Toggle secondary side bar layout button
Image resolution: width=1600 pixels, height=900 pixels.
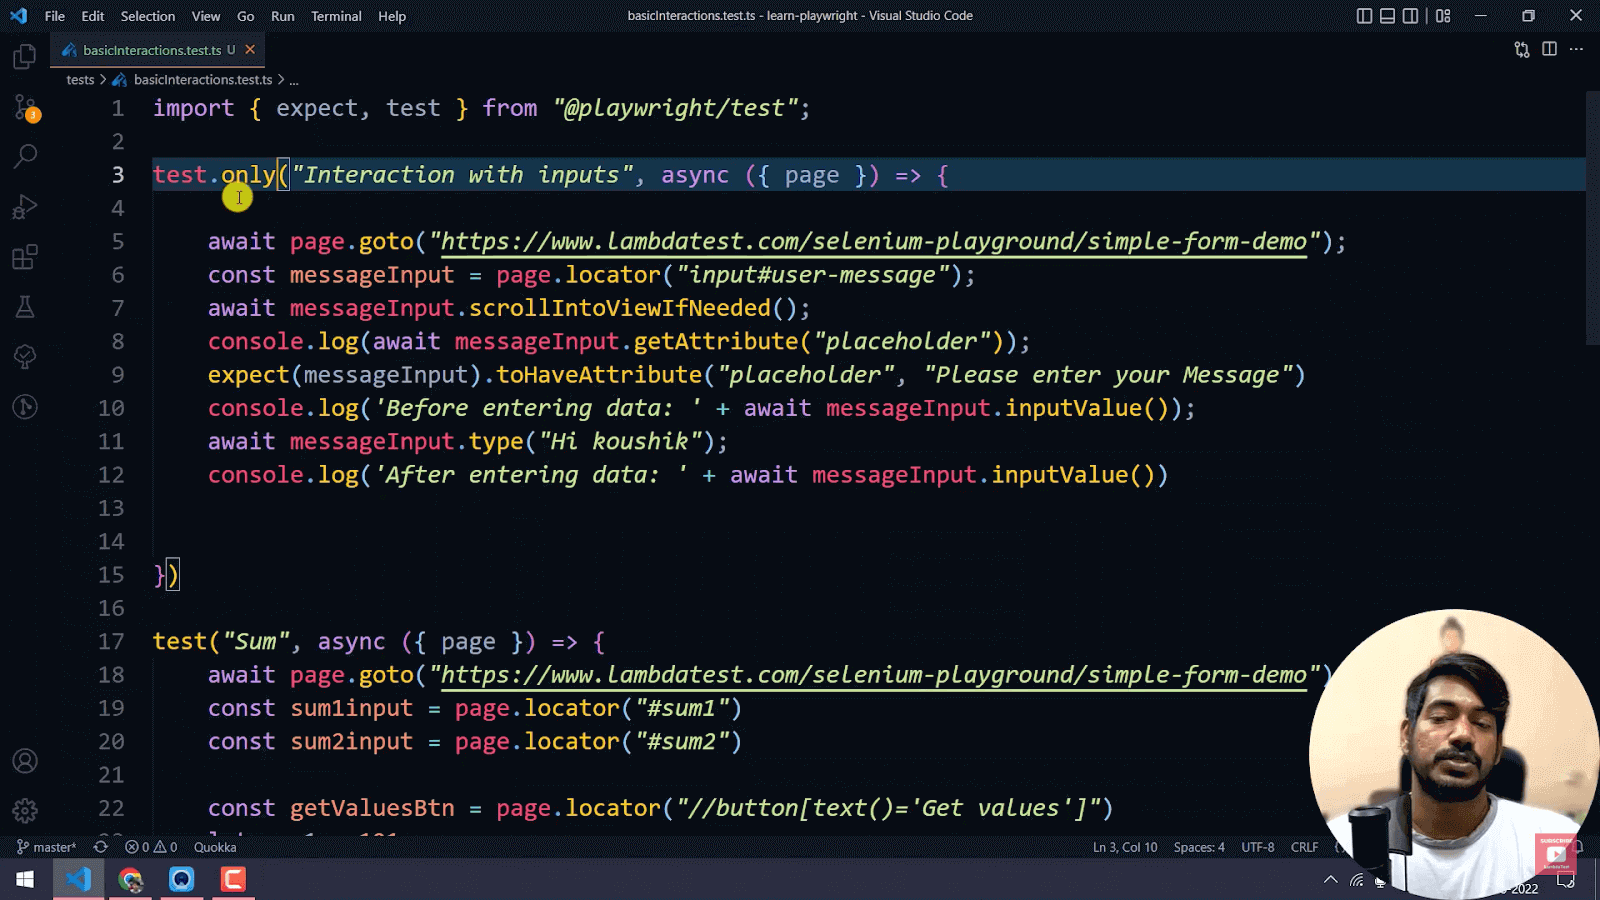pos(1410,16)
